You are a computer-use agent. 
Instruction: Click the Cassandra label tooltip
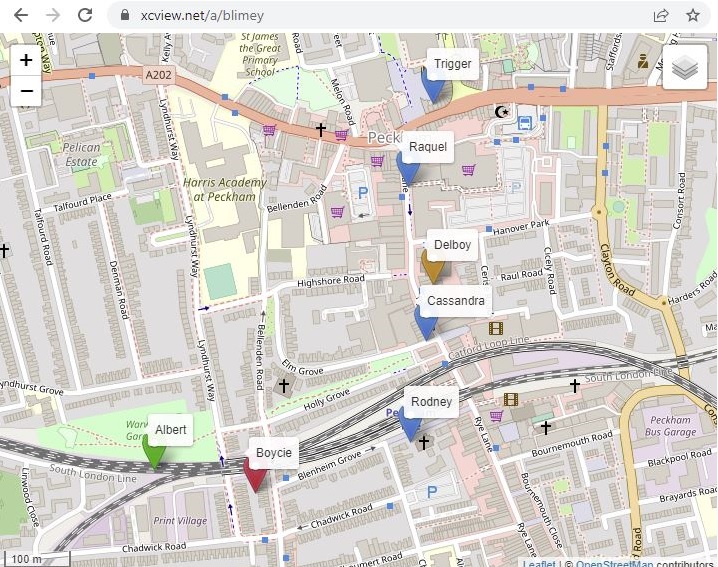click(456, 300)
